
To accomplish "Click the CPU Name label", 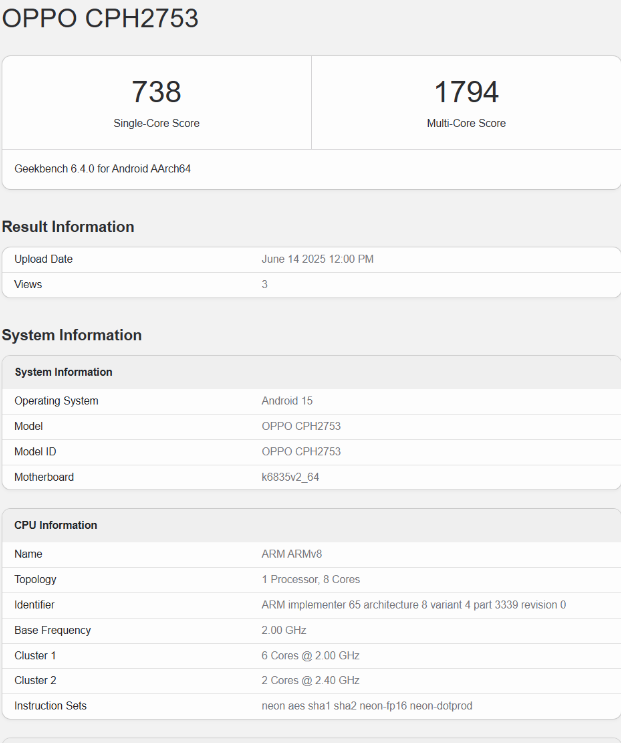I will click(x=28, y=554).
